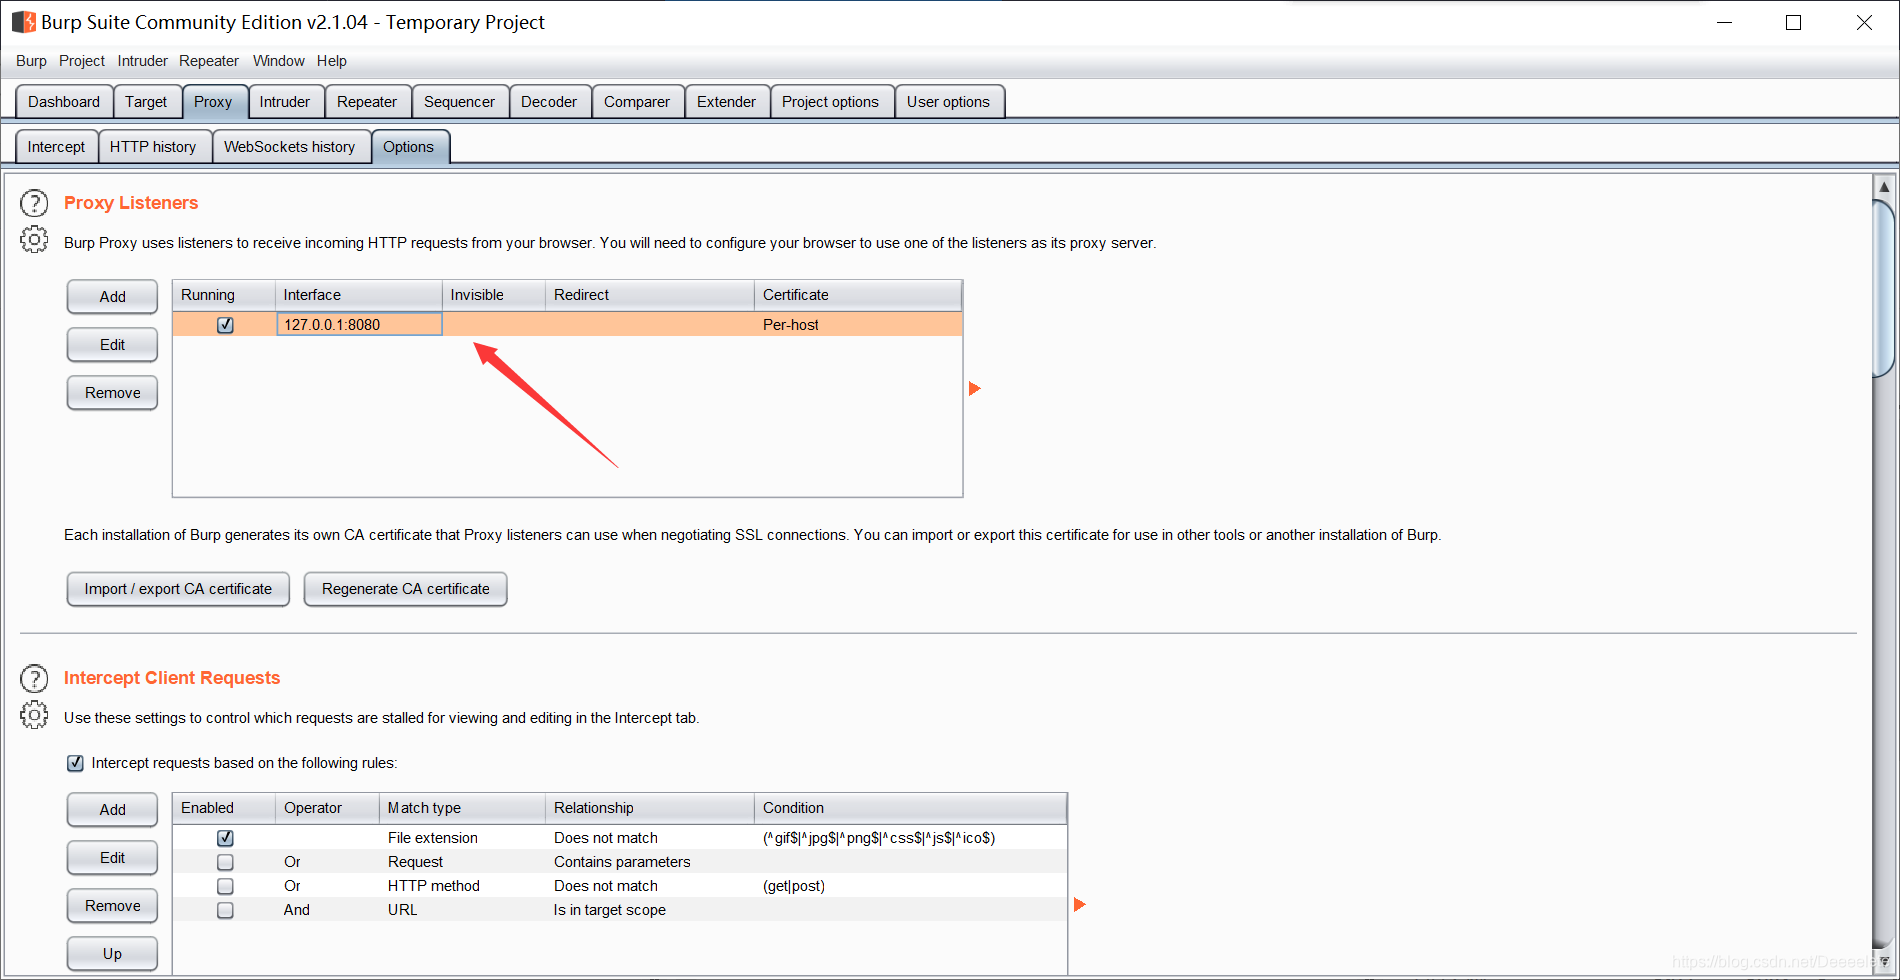Click the Per-host certificate cell

(857, 324)
